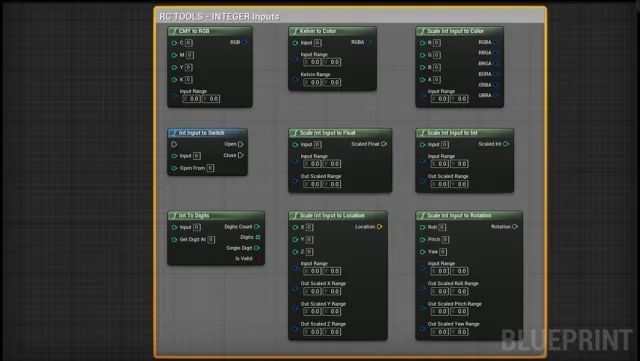Click the Digits Count output pin

(257, 227)
